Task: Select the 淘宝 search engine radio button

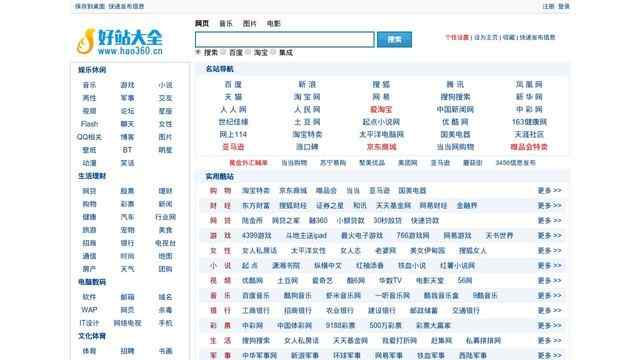Action: [x=248, y=52]
